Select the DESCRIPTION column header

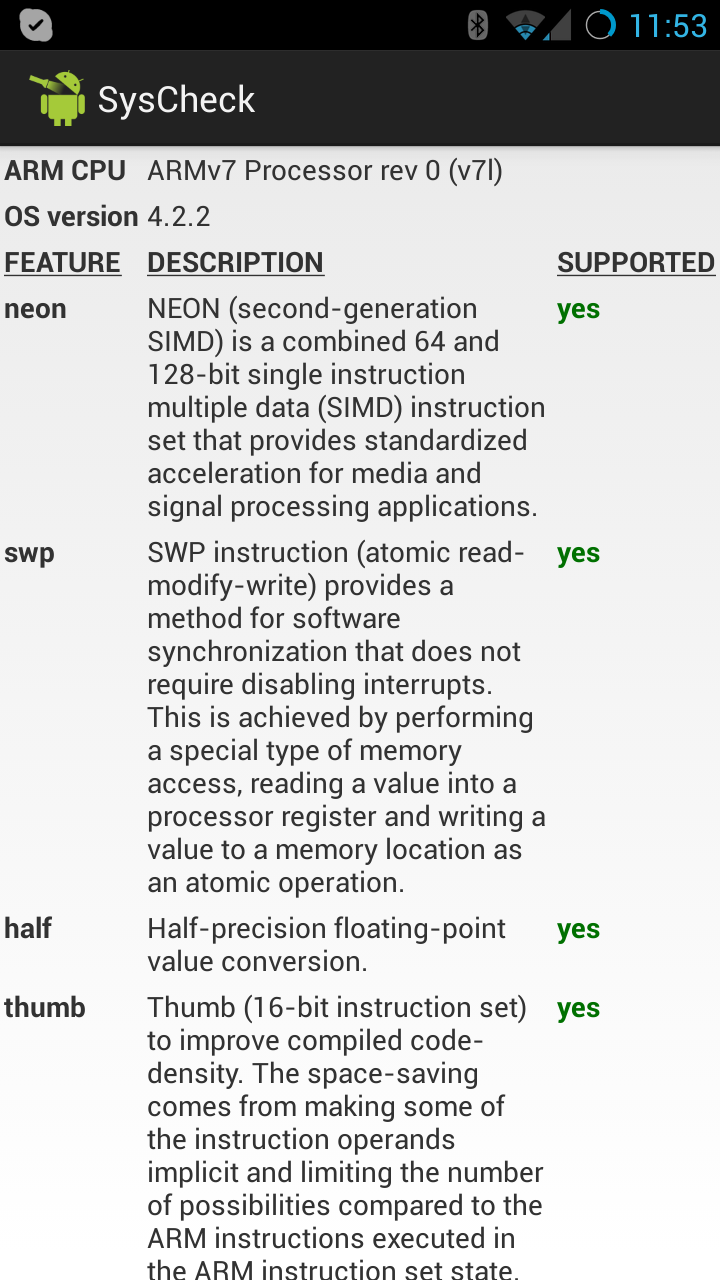coord(235,262)
